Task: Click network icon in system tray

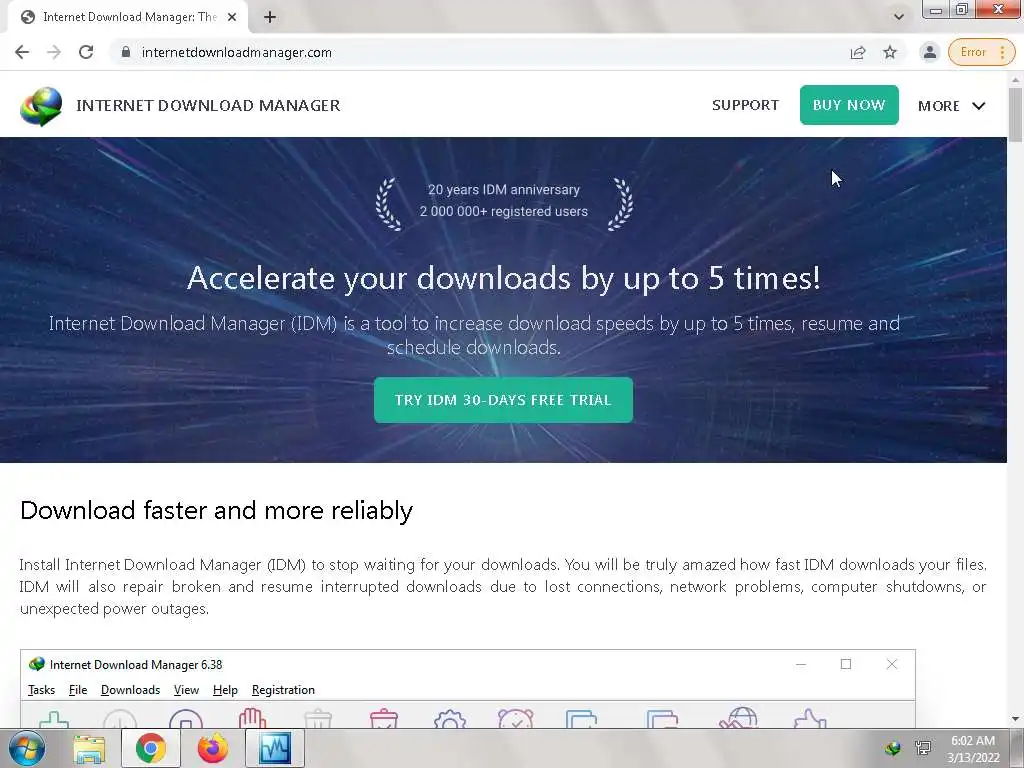Action: 923,748
